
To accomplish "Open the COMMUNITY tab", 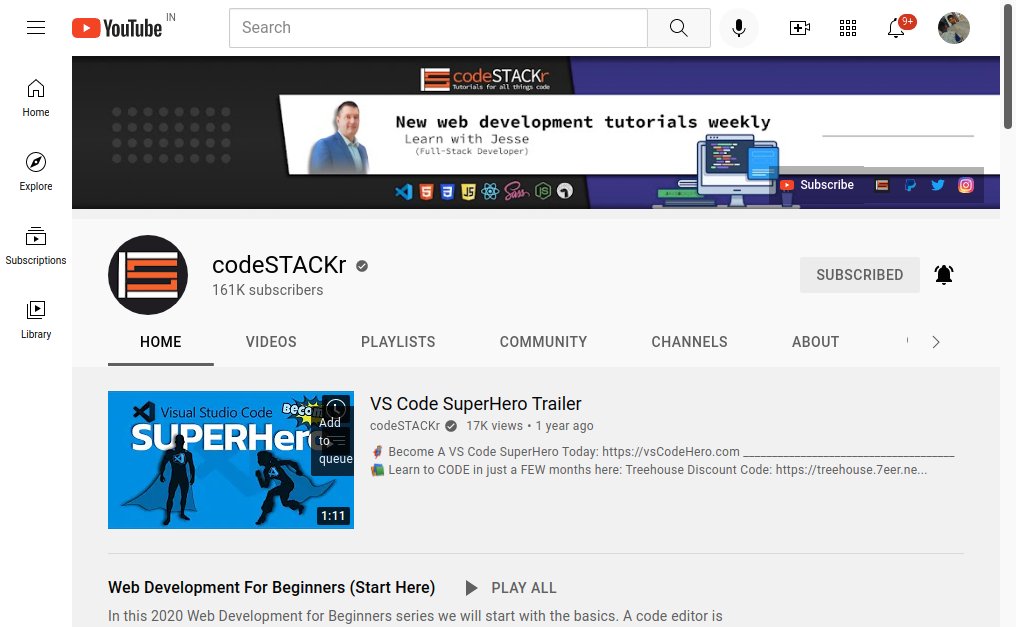I will [x=543, y=342].
